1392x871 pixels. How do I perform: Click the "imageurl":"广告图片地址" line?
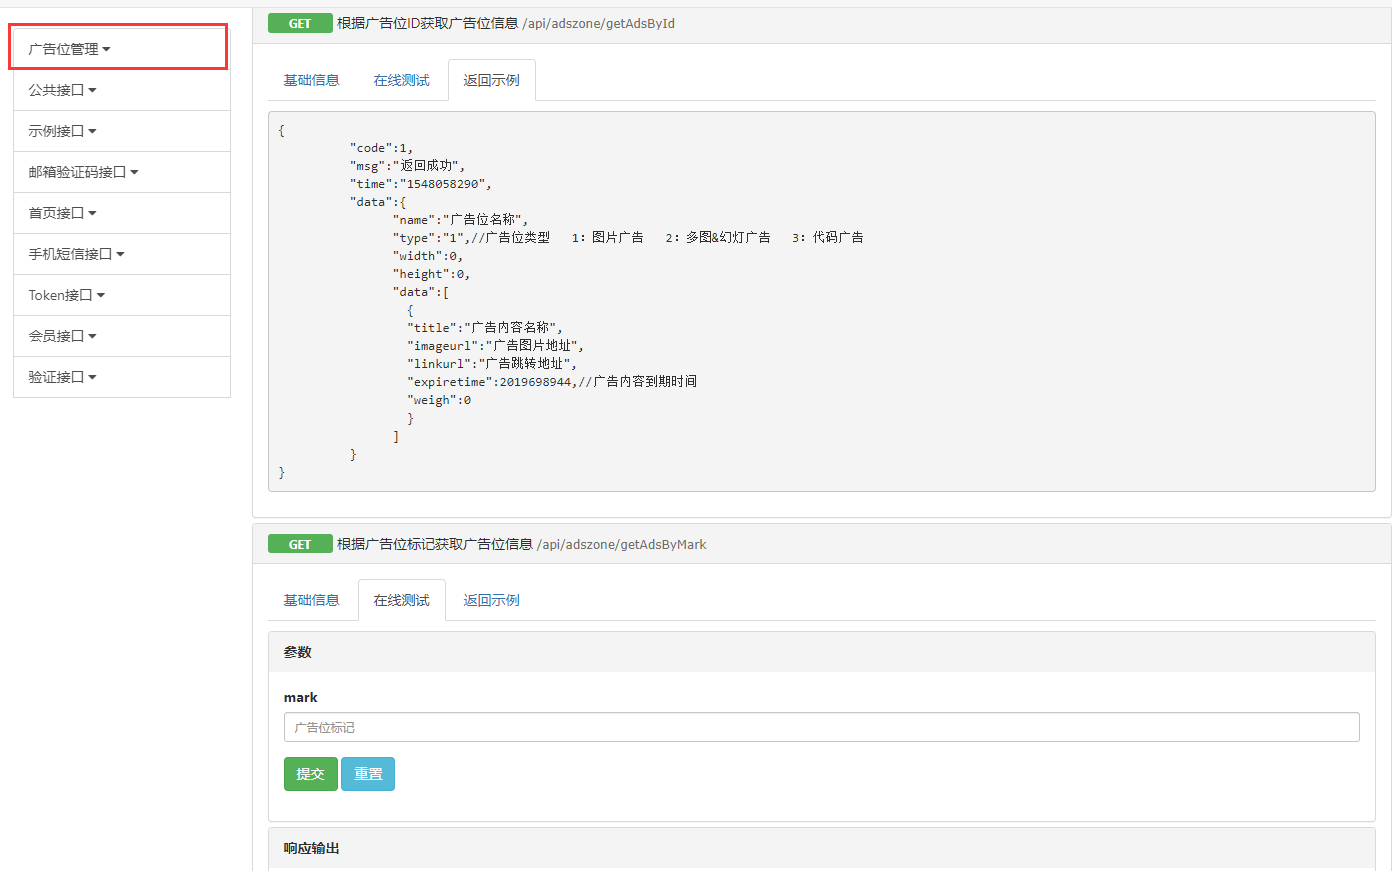495,346
